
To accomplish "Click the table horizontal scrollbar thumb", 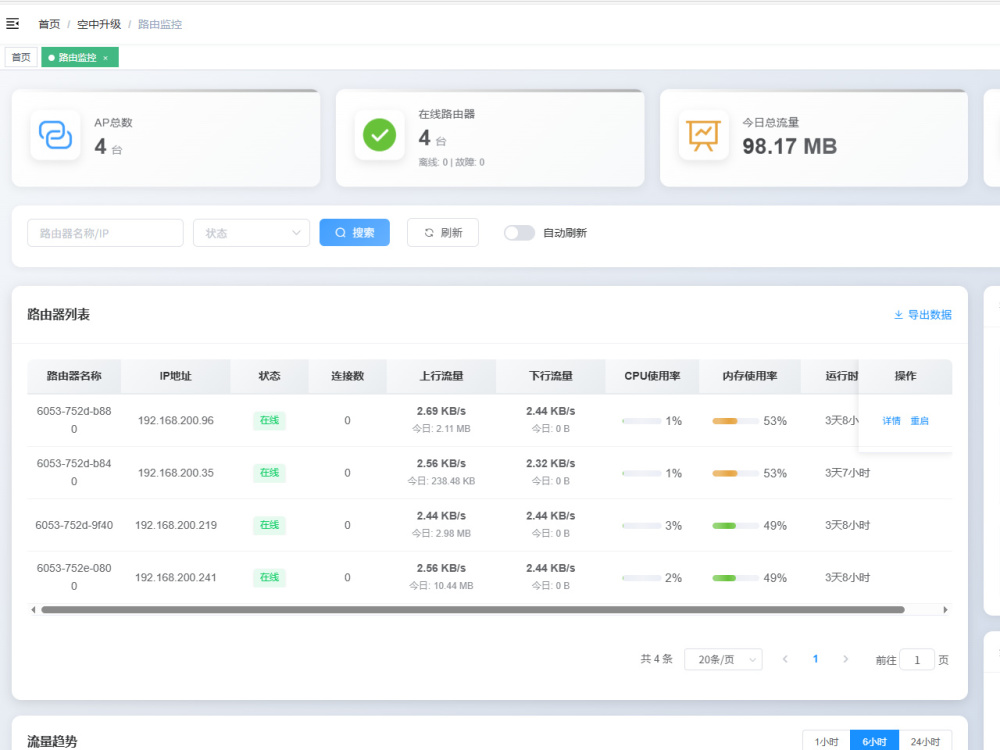I will 473,610.
